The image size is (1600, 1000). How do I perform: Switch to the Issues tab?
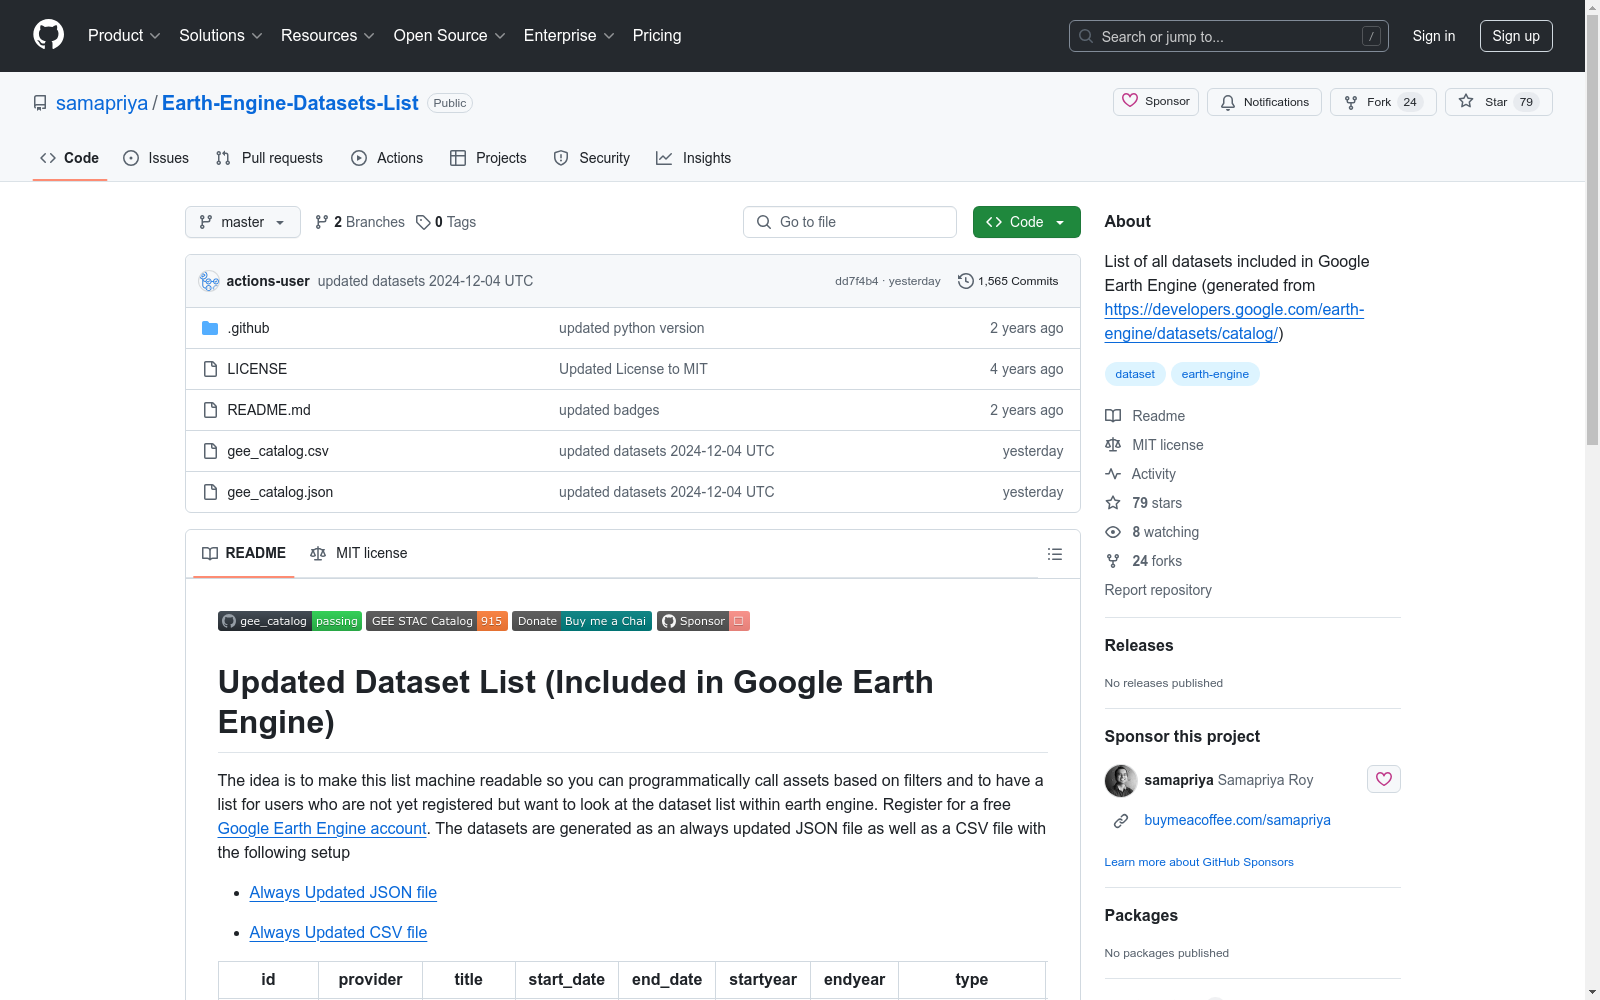click(x=156, y=158)
